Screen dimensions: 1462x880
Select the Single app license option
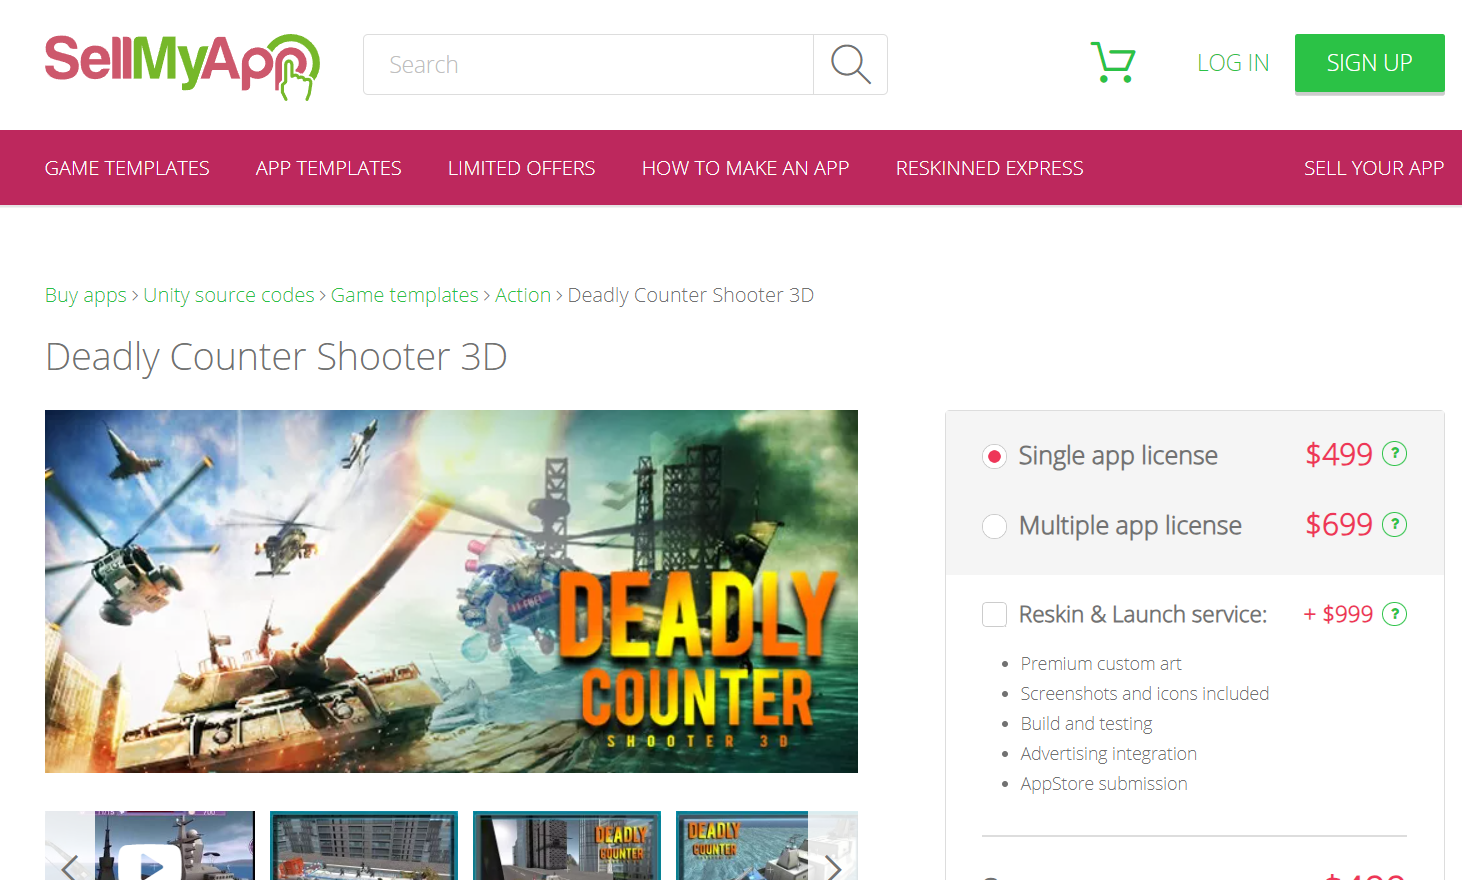[x=994, y=457]
